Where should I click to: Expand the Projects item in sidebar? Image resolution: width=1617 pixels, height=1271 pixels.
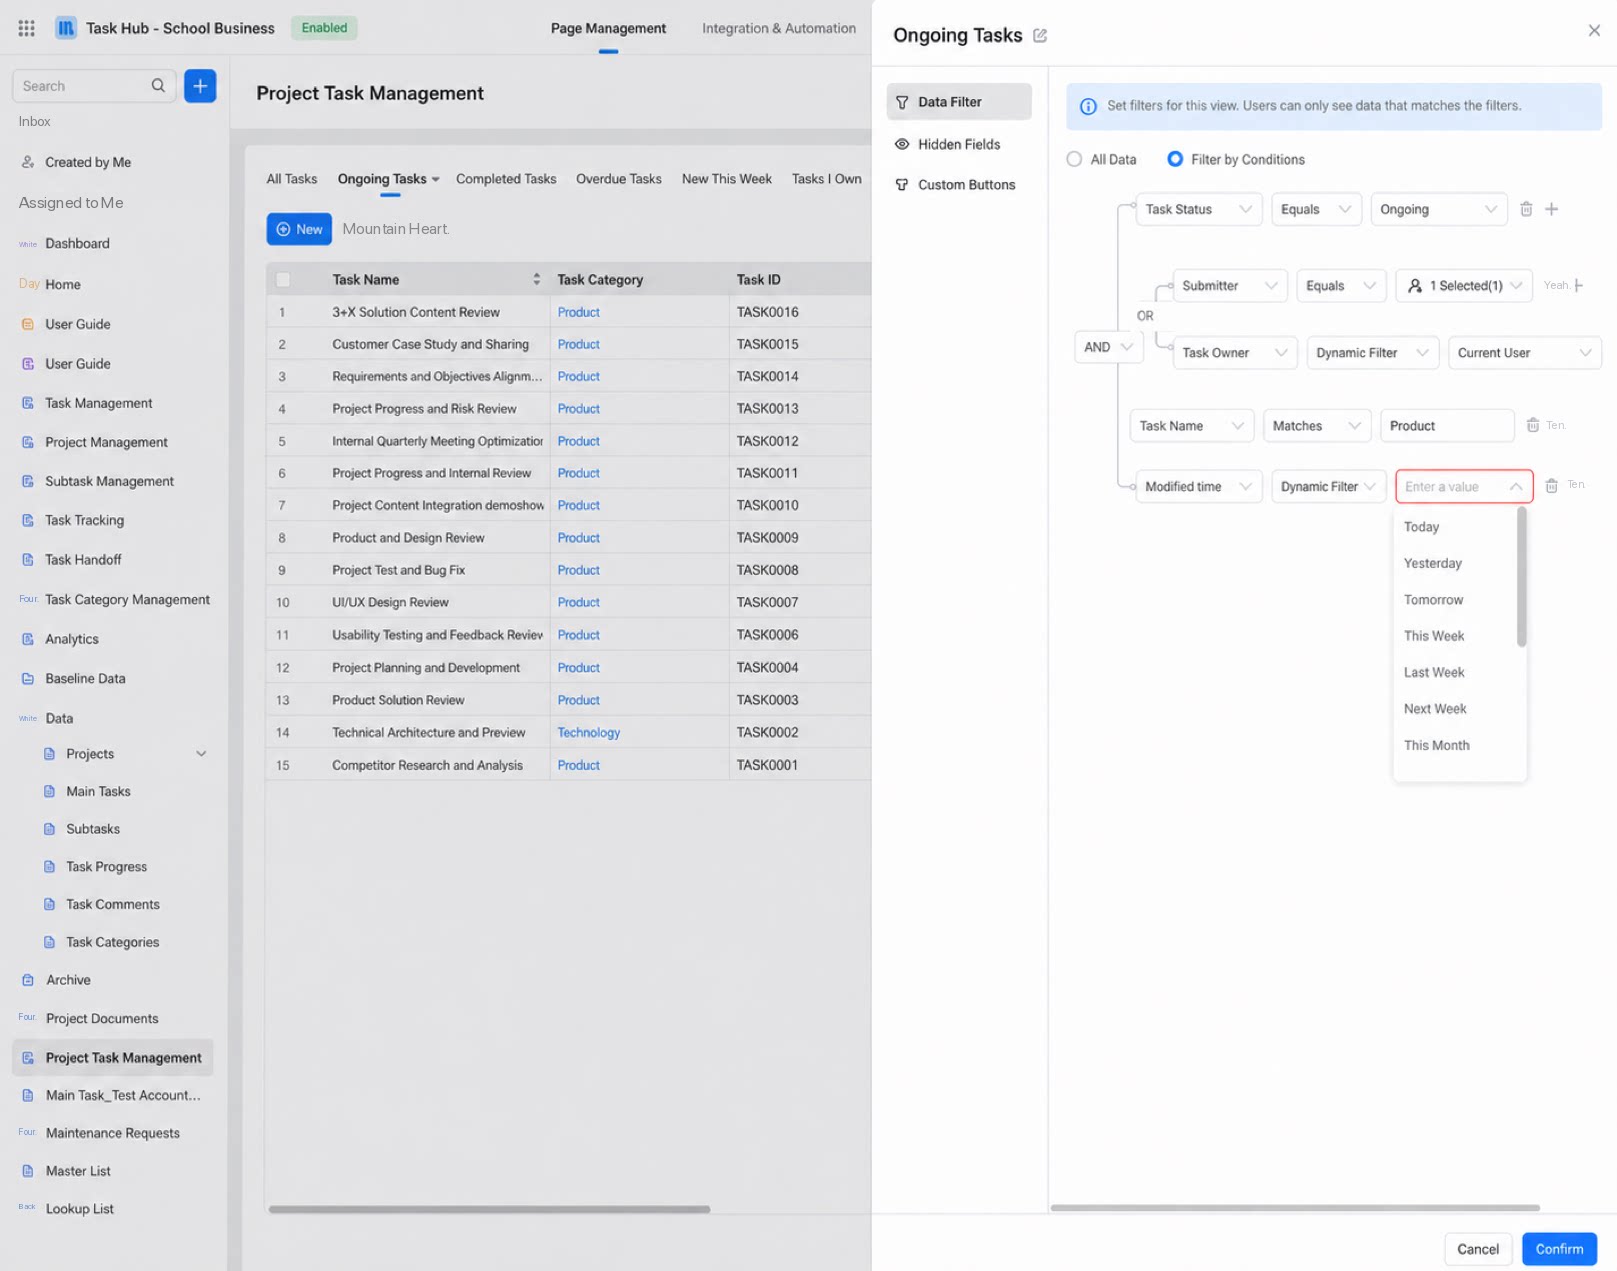tap(201, 754)
